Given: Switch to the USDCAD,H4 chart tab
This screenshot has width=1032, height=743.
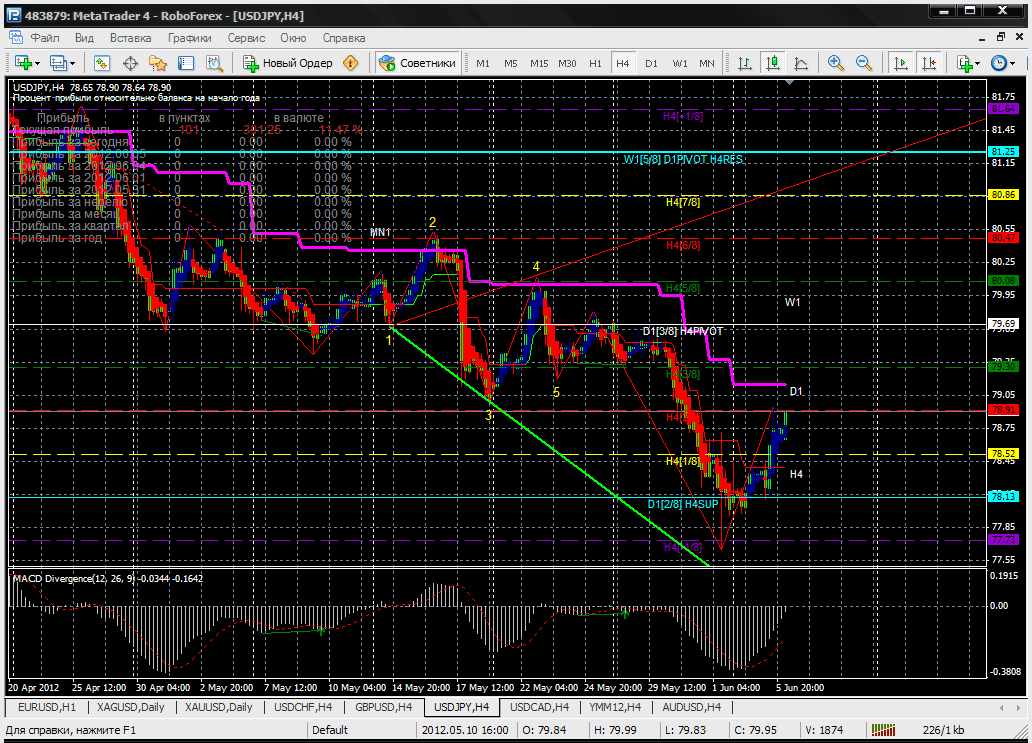Looking at the screenshot, I should (540, 707).
